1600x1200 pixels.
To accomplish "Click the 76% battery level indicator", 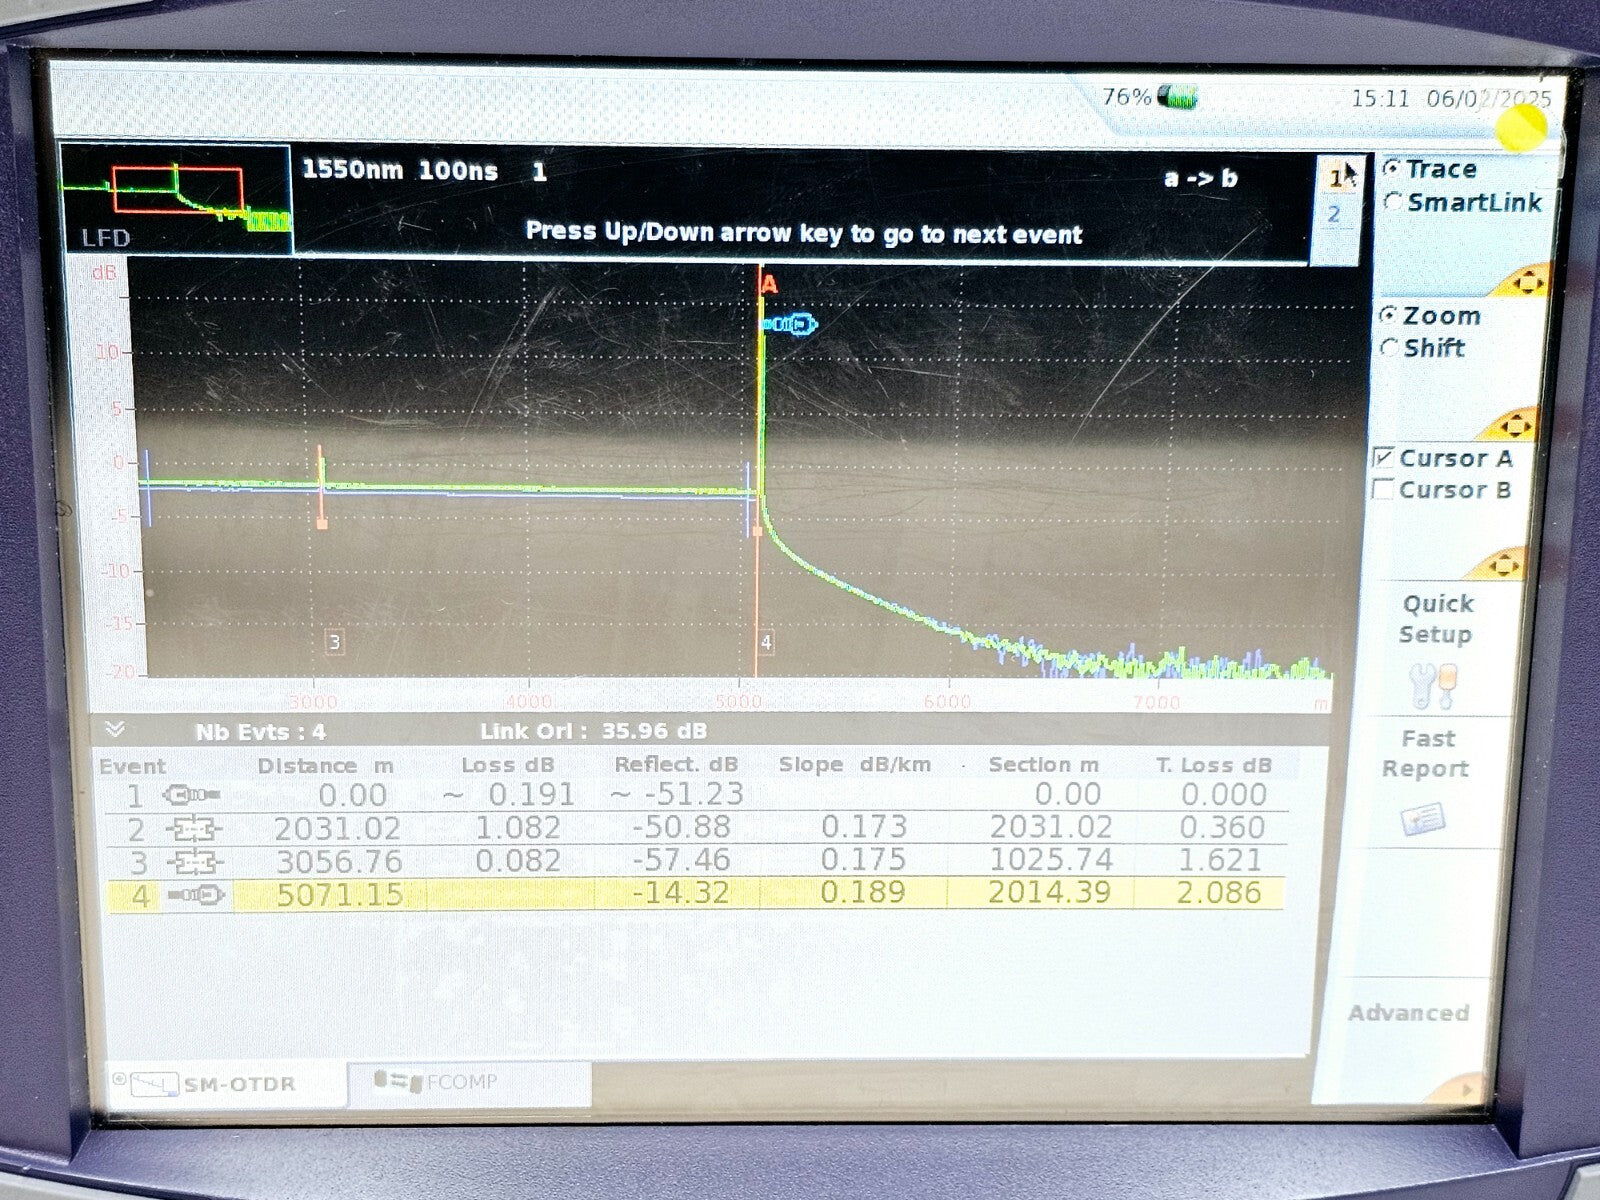I will pos(1148,97).
